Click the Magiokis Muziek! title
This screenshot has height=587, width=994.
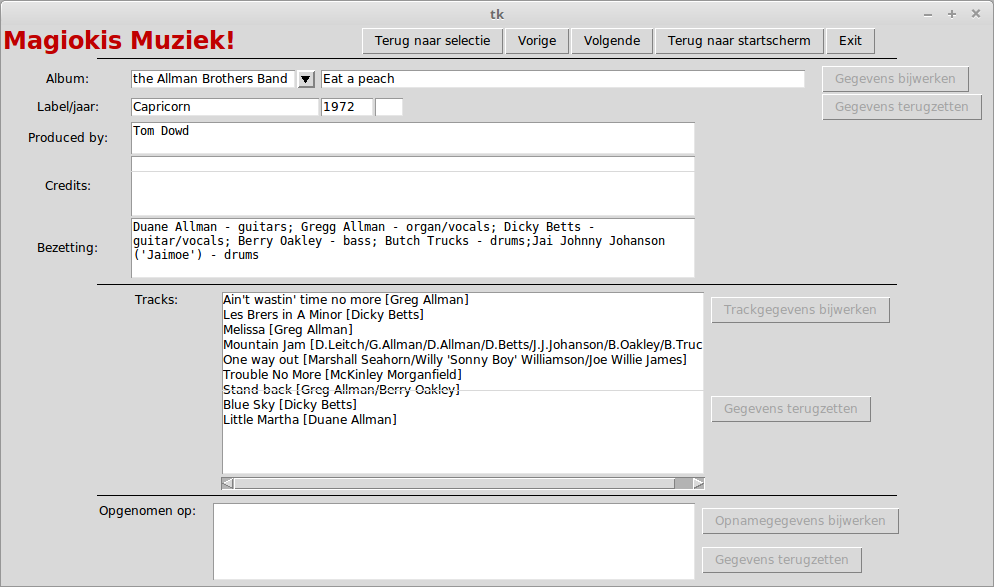tap(119, 41)
